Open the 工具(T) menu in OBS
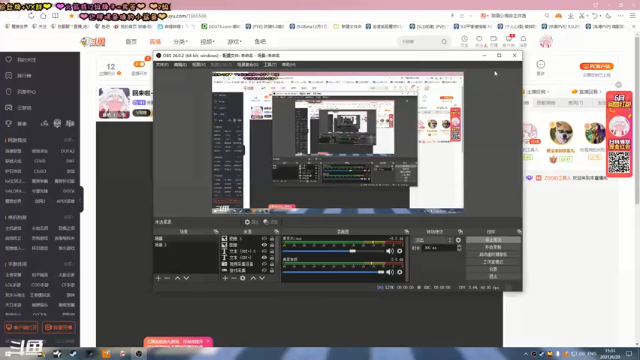Screen dimensions: 640x360 (270, 64)
